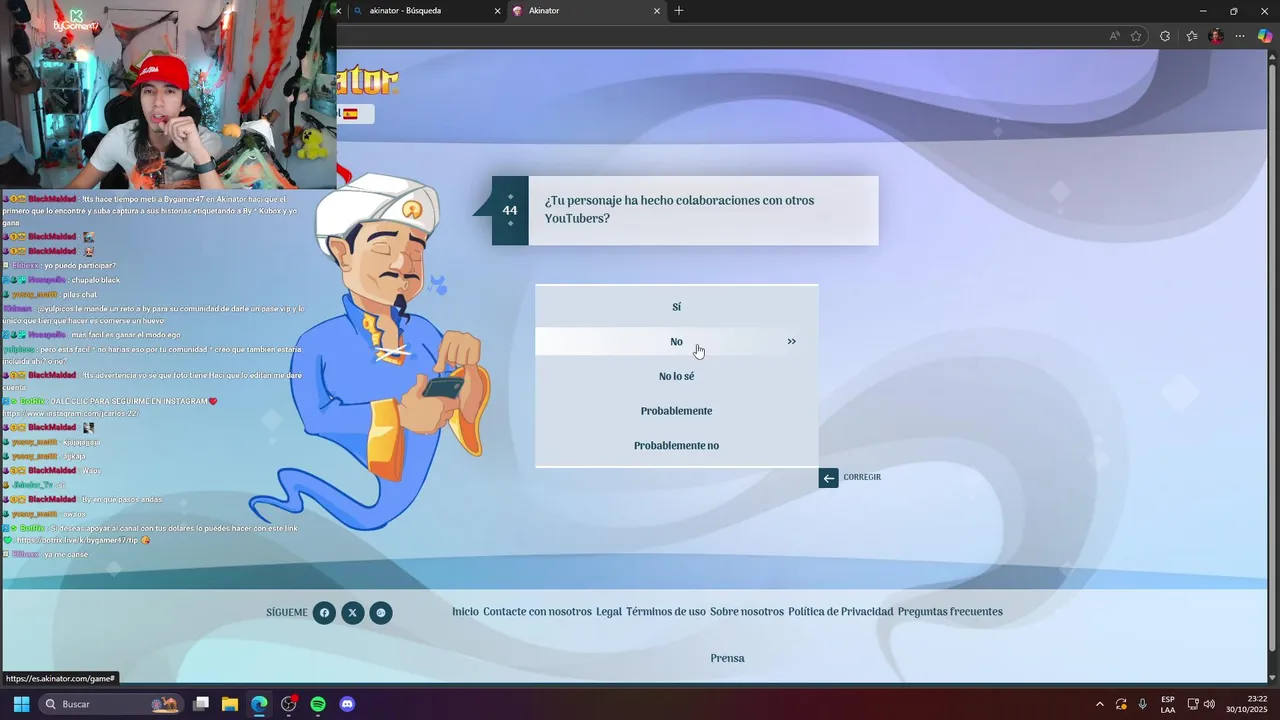Open Edge settings and more menu

(x=1240, y=36)
